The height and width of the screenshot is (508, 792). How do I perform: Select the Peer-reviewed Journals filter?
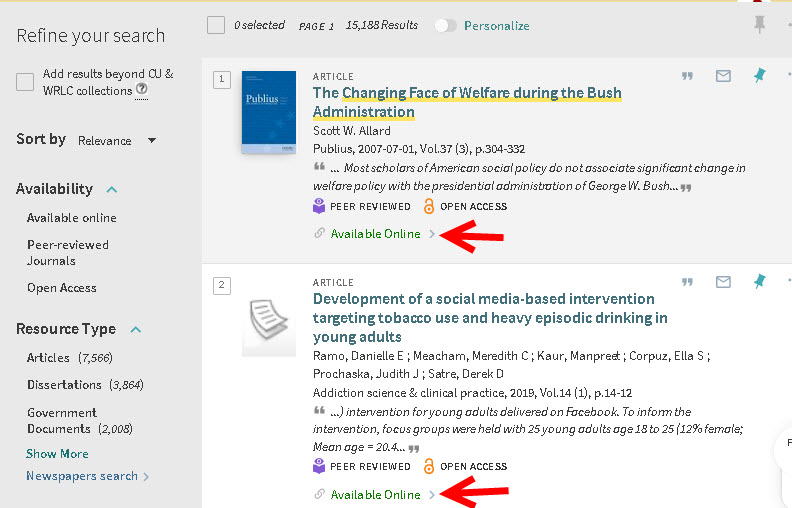coord(68,252)
